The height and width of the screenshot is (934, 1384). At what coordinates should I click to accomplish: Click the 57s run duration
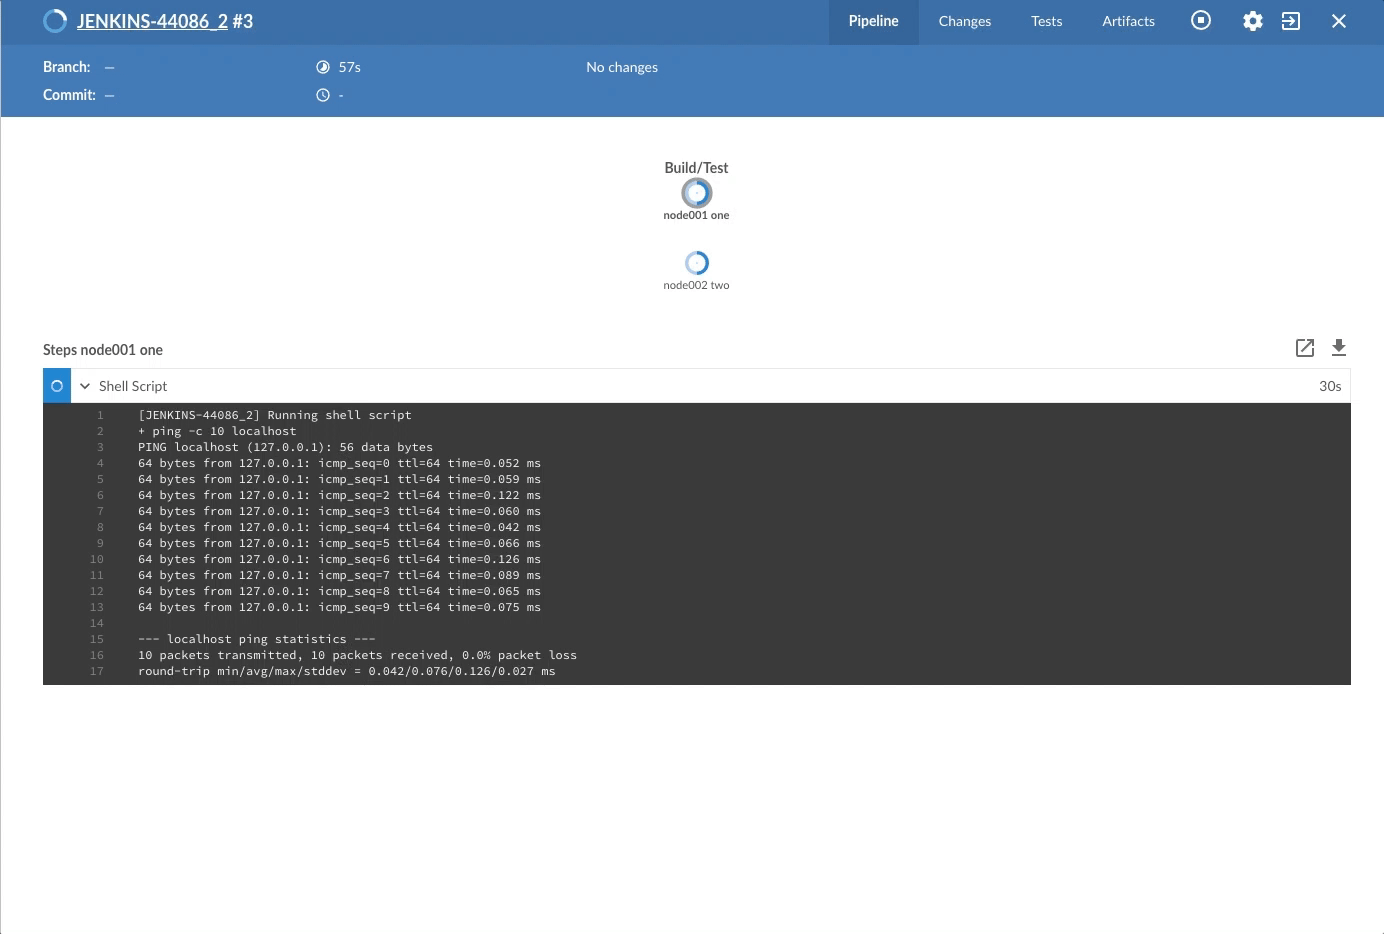pos(350,67)
